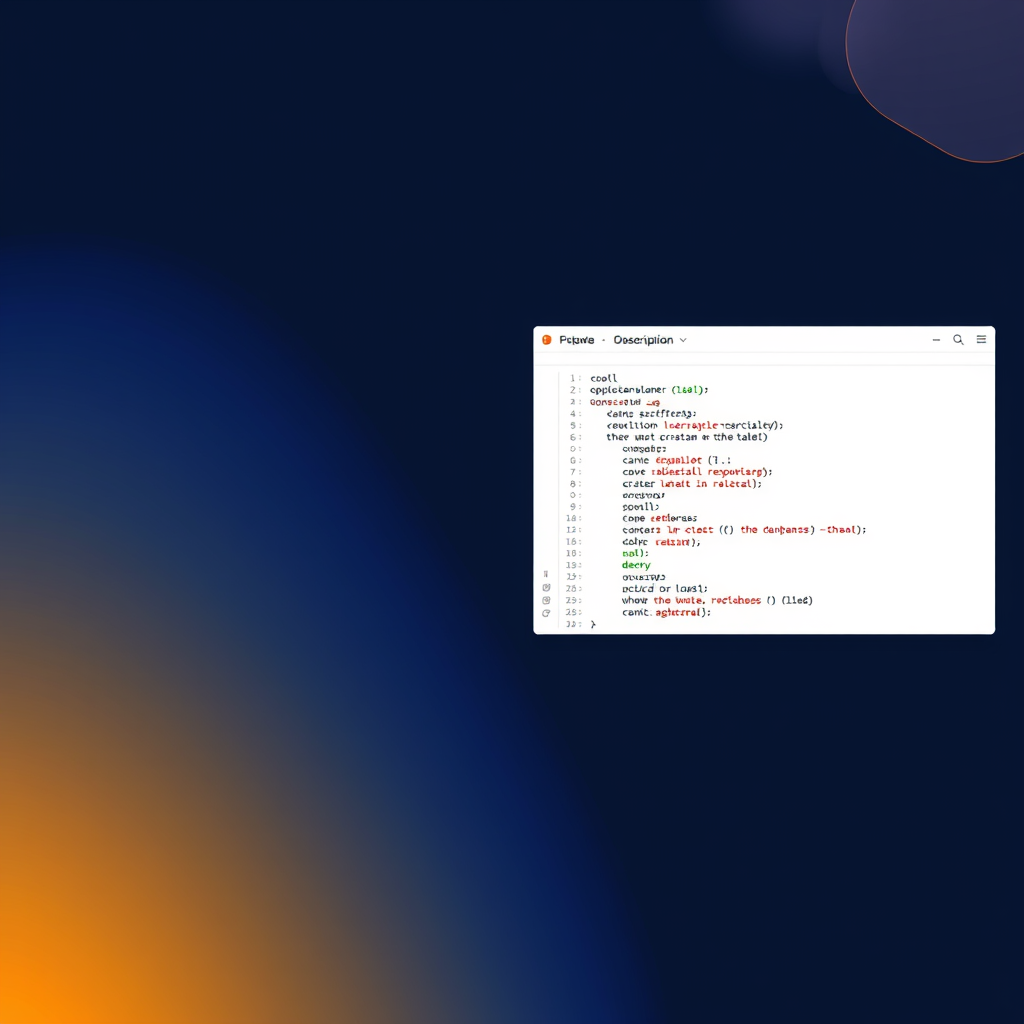The width and height of the screenshot is (1024, 1024).
Task: Toggle a breakpoint on line number 1
Action: tap(572, 378)
